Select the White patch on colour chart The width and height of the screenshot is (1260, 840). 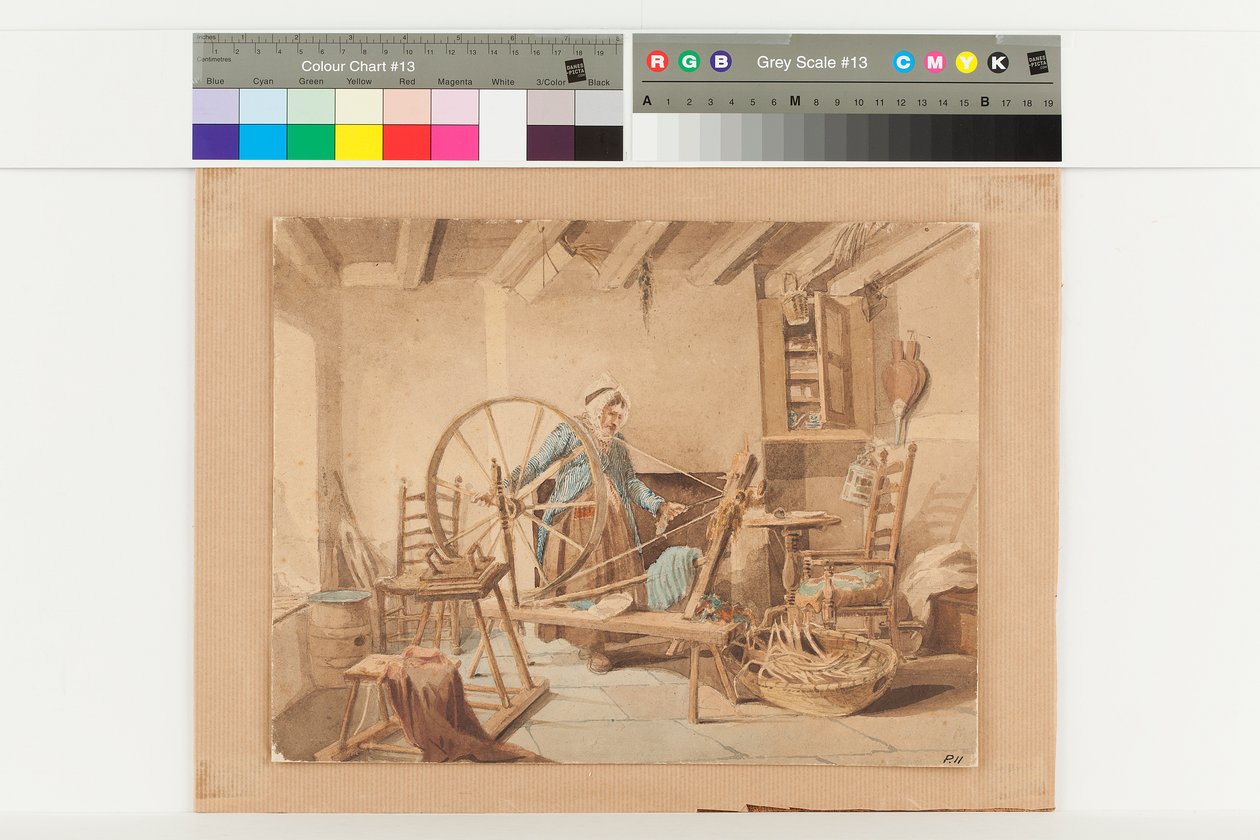point(503,125)
